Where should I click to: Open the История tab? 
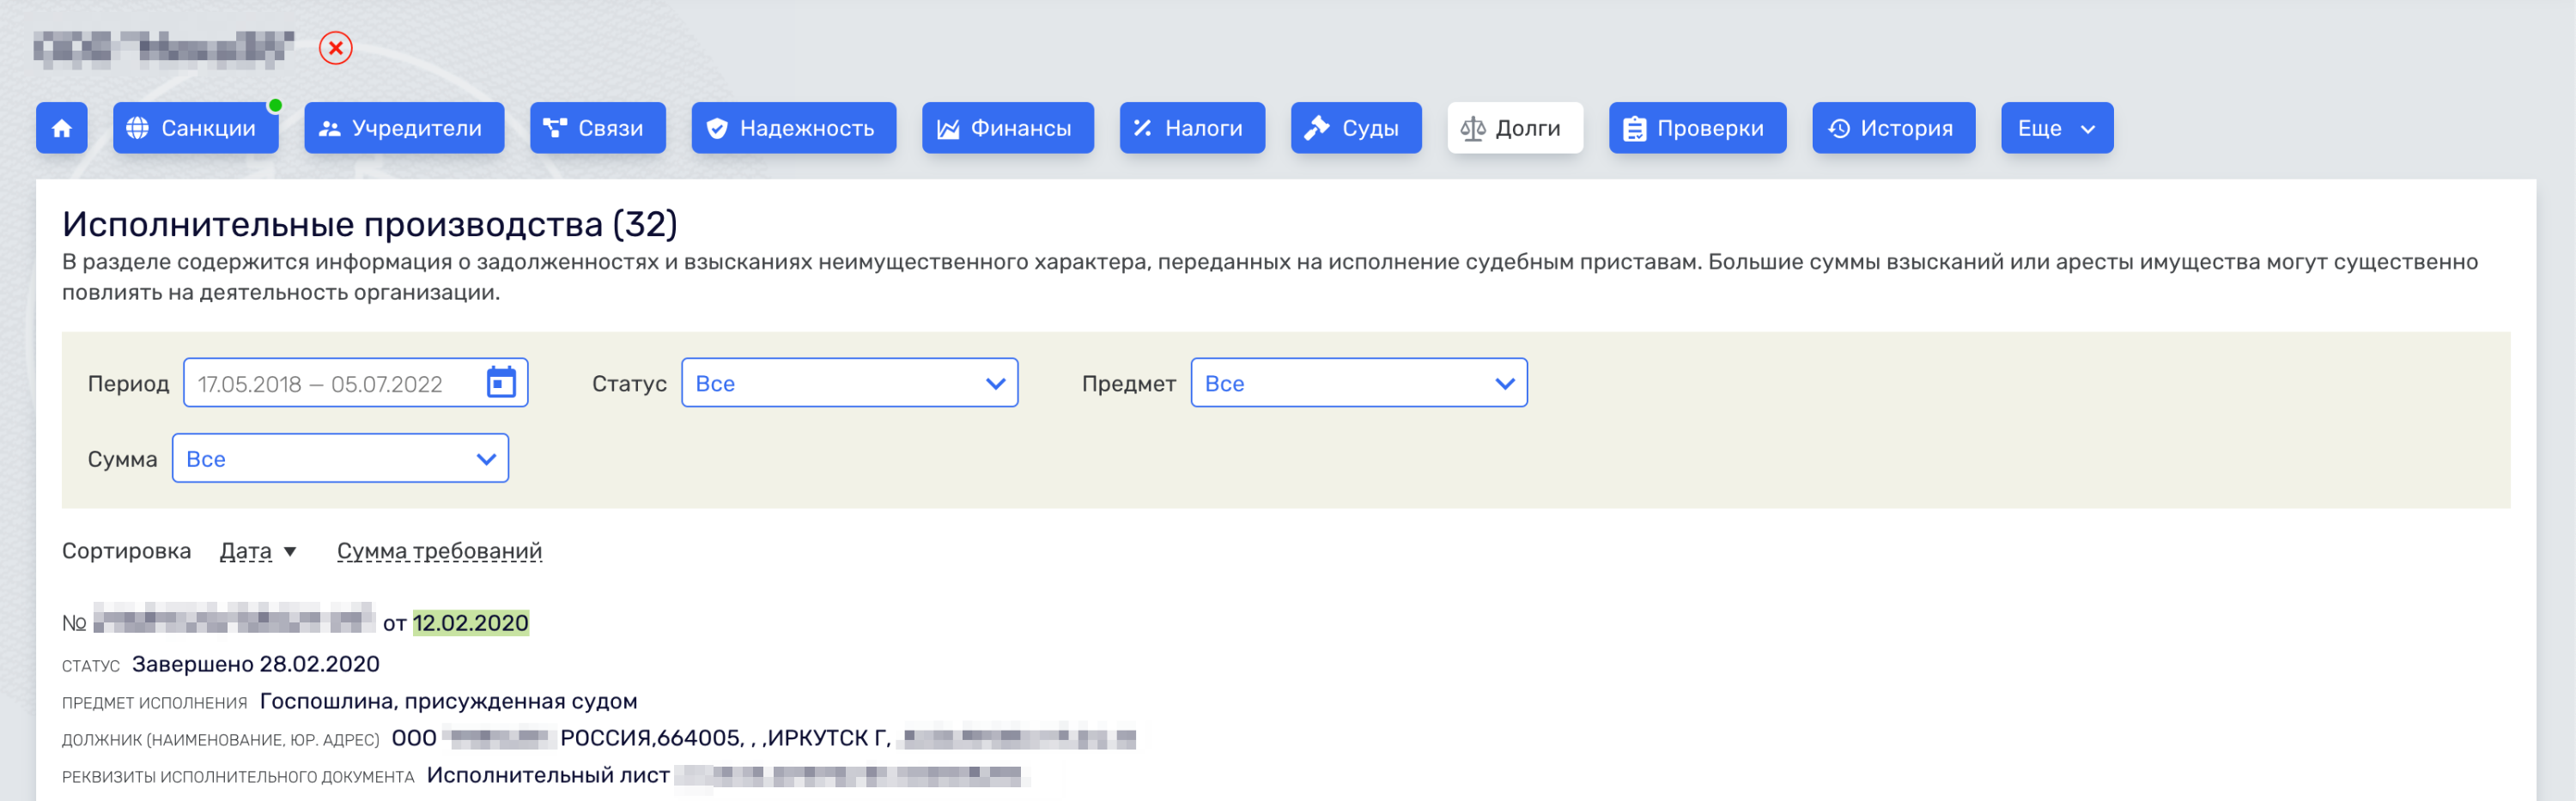pyautogui.click(x=1894, y=128)
